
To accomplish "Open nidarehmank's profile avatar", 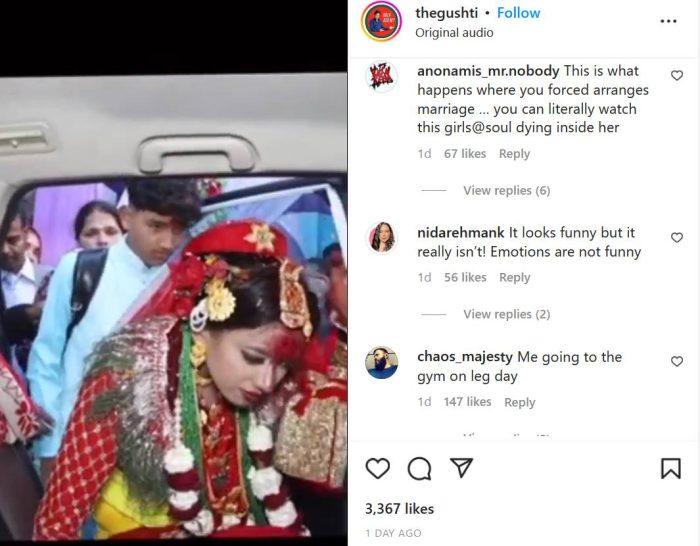I will coord(382,237).
